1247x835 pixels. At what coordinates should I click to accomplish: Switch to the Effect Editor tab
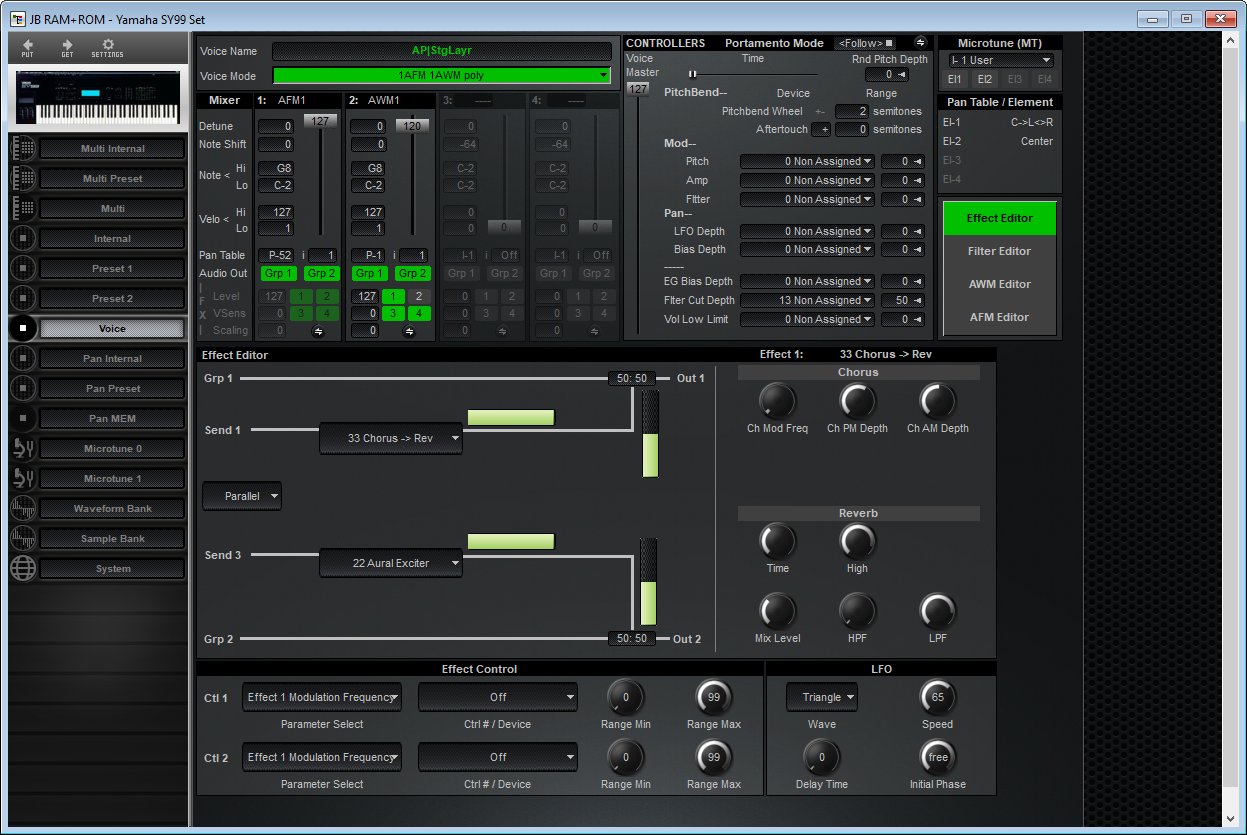(1000, 218)
